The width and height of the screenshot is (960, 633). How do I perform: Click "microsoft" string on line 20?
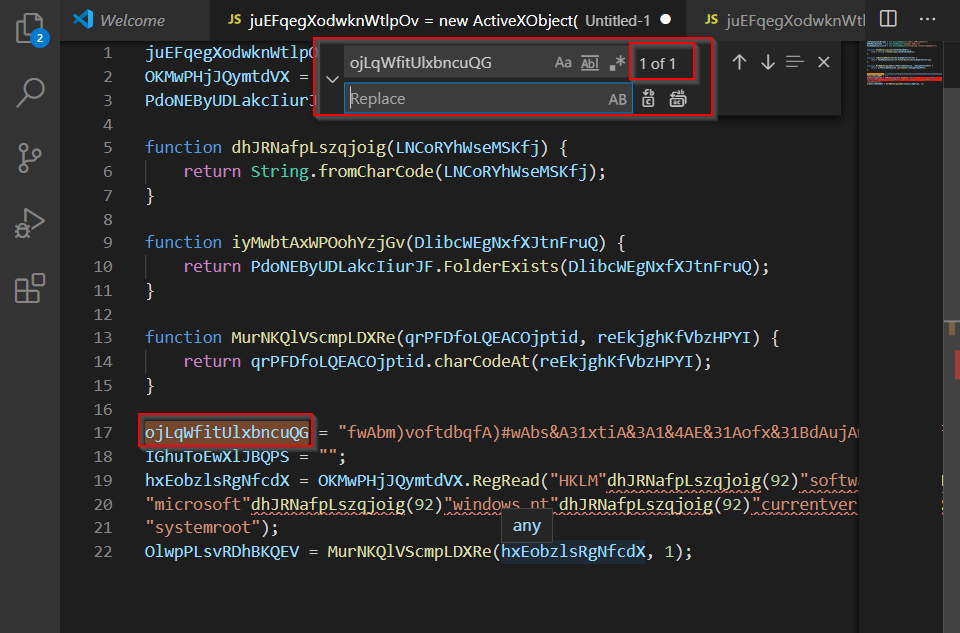point(198,504)
